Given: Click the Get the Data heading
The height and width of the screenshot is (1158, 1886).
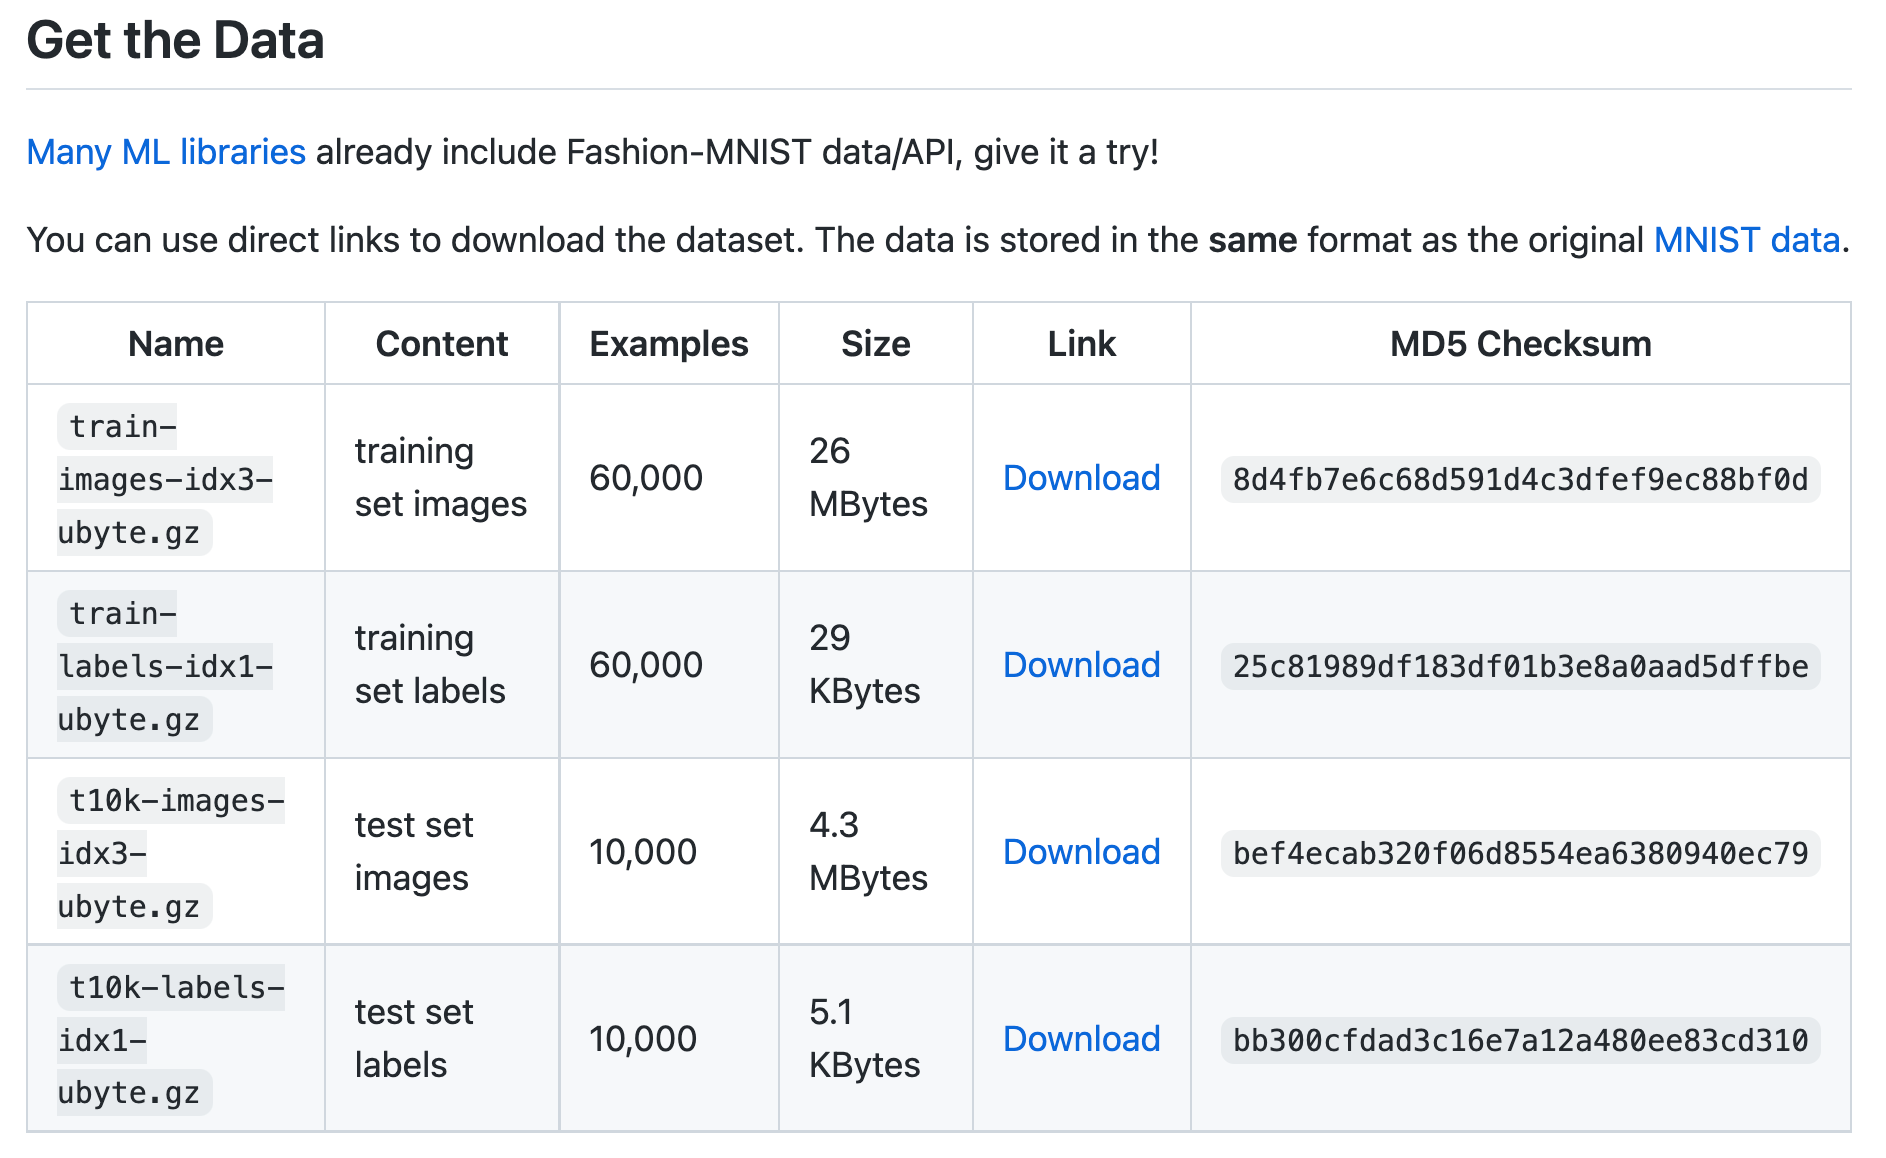Looking at the screenshot, I should pyautogui.click(x=175, y=41).
